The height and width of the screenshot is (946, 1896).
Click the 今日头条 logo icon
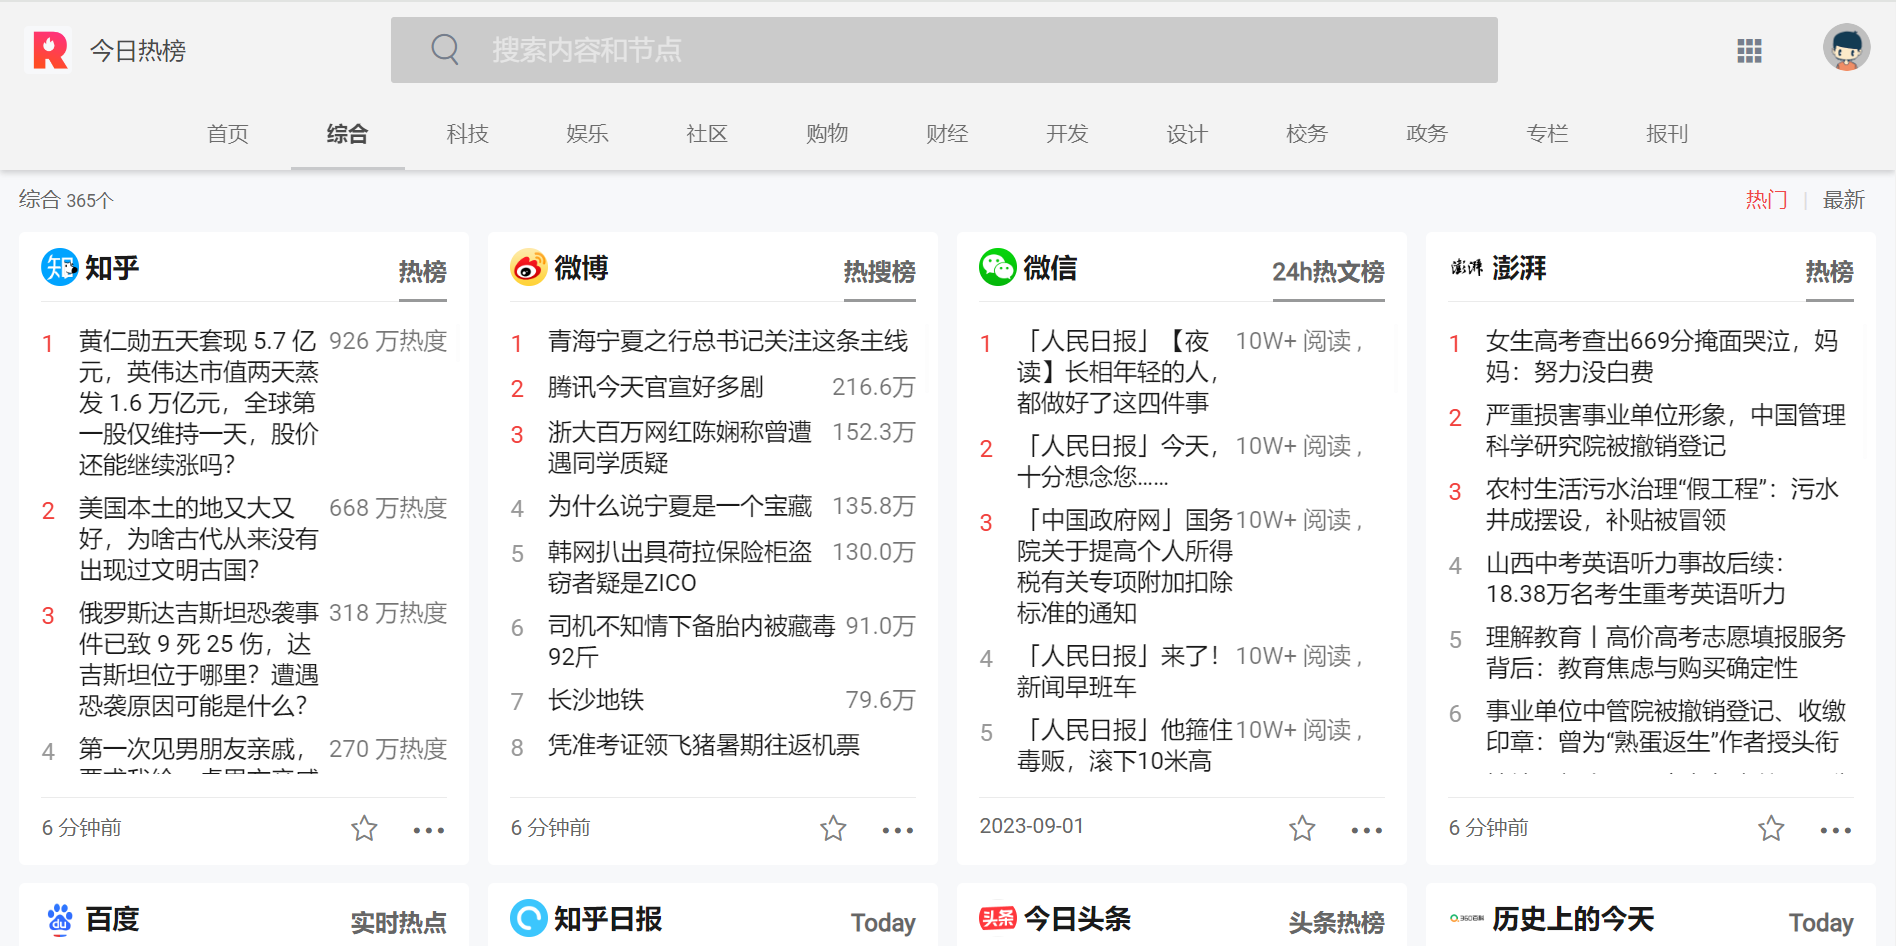coord(997,918)
